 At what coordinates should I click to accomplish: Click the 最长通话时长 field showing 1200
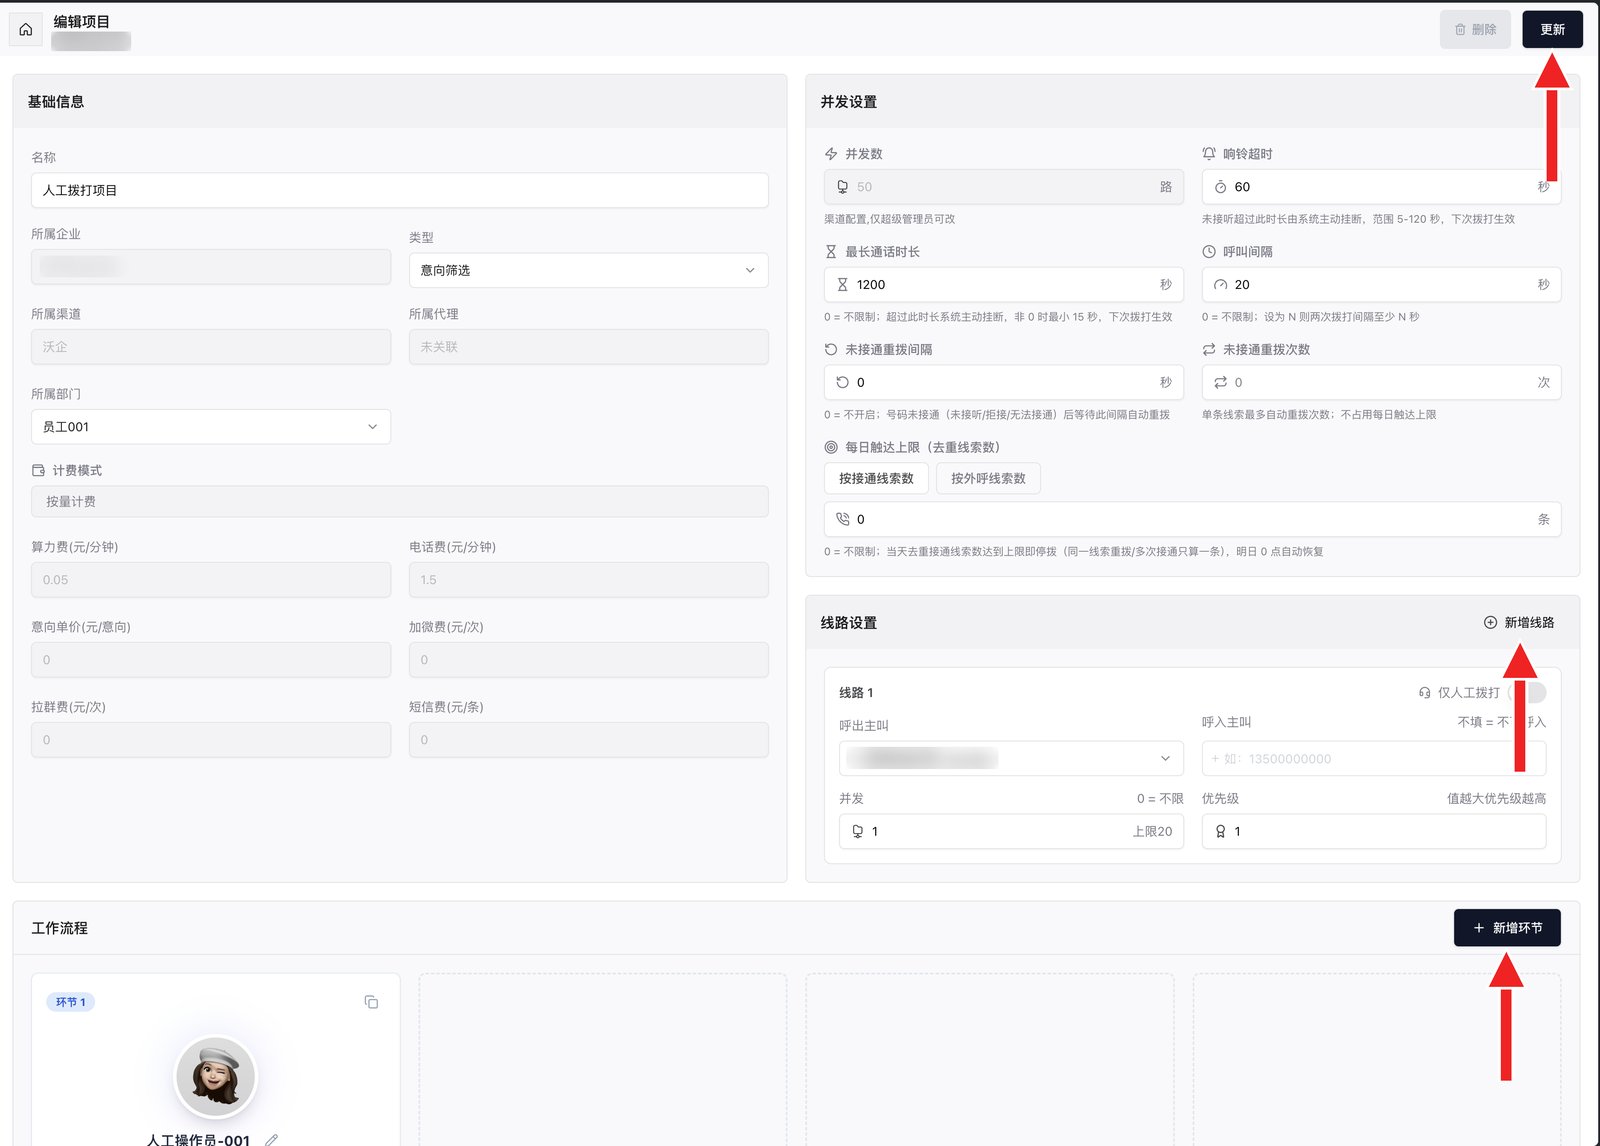click(1004, 285)
